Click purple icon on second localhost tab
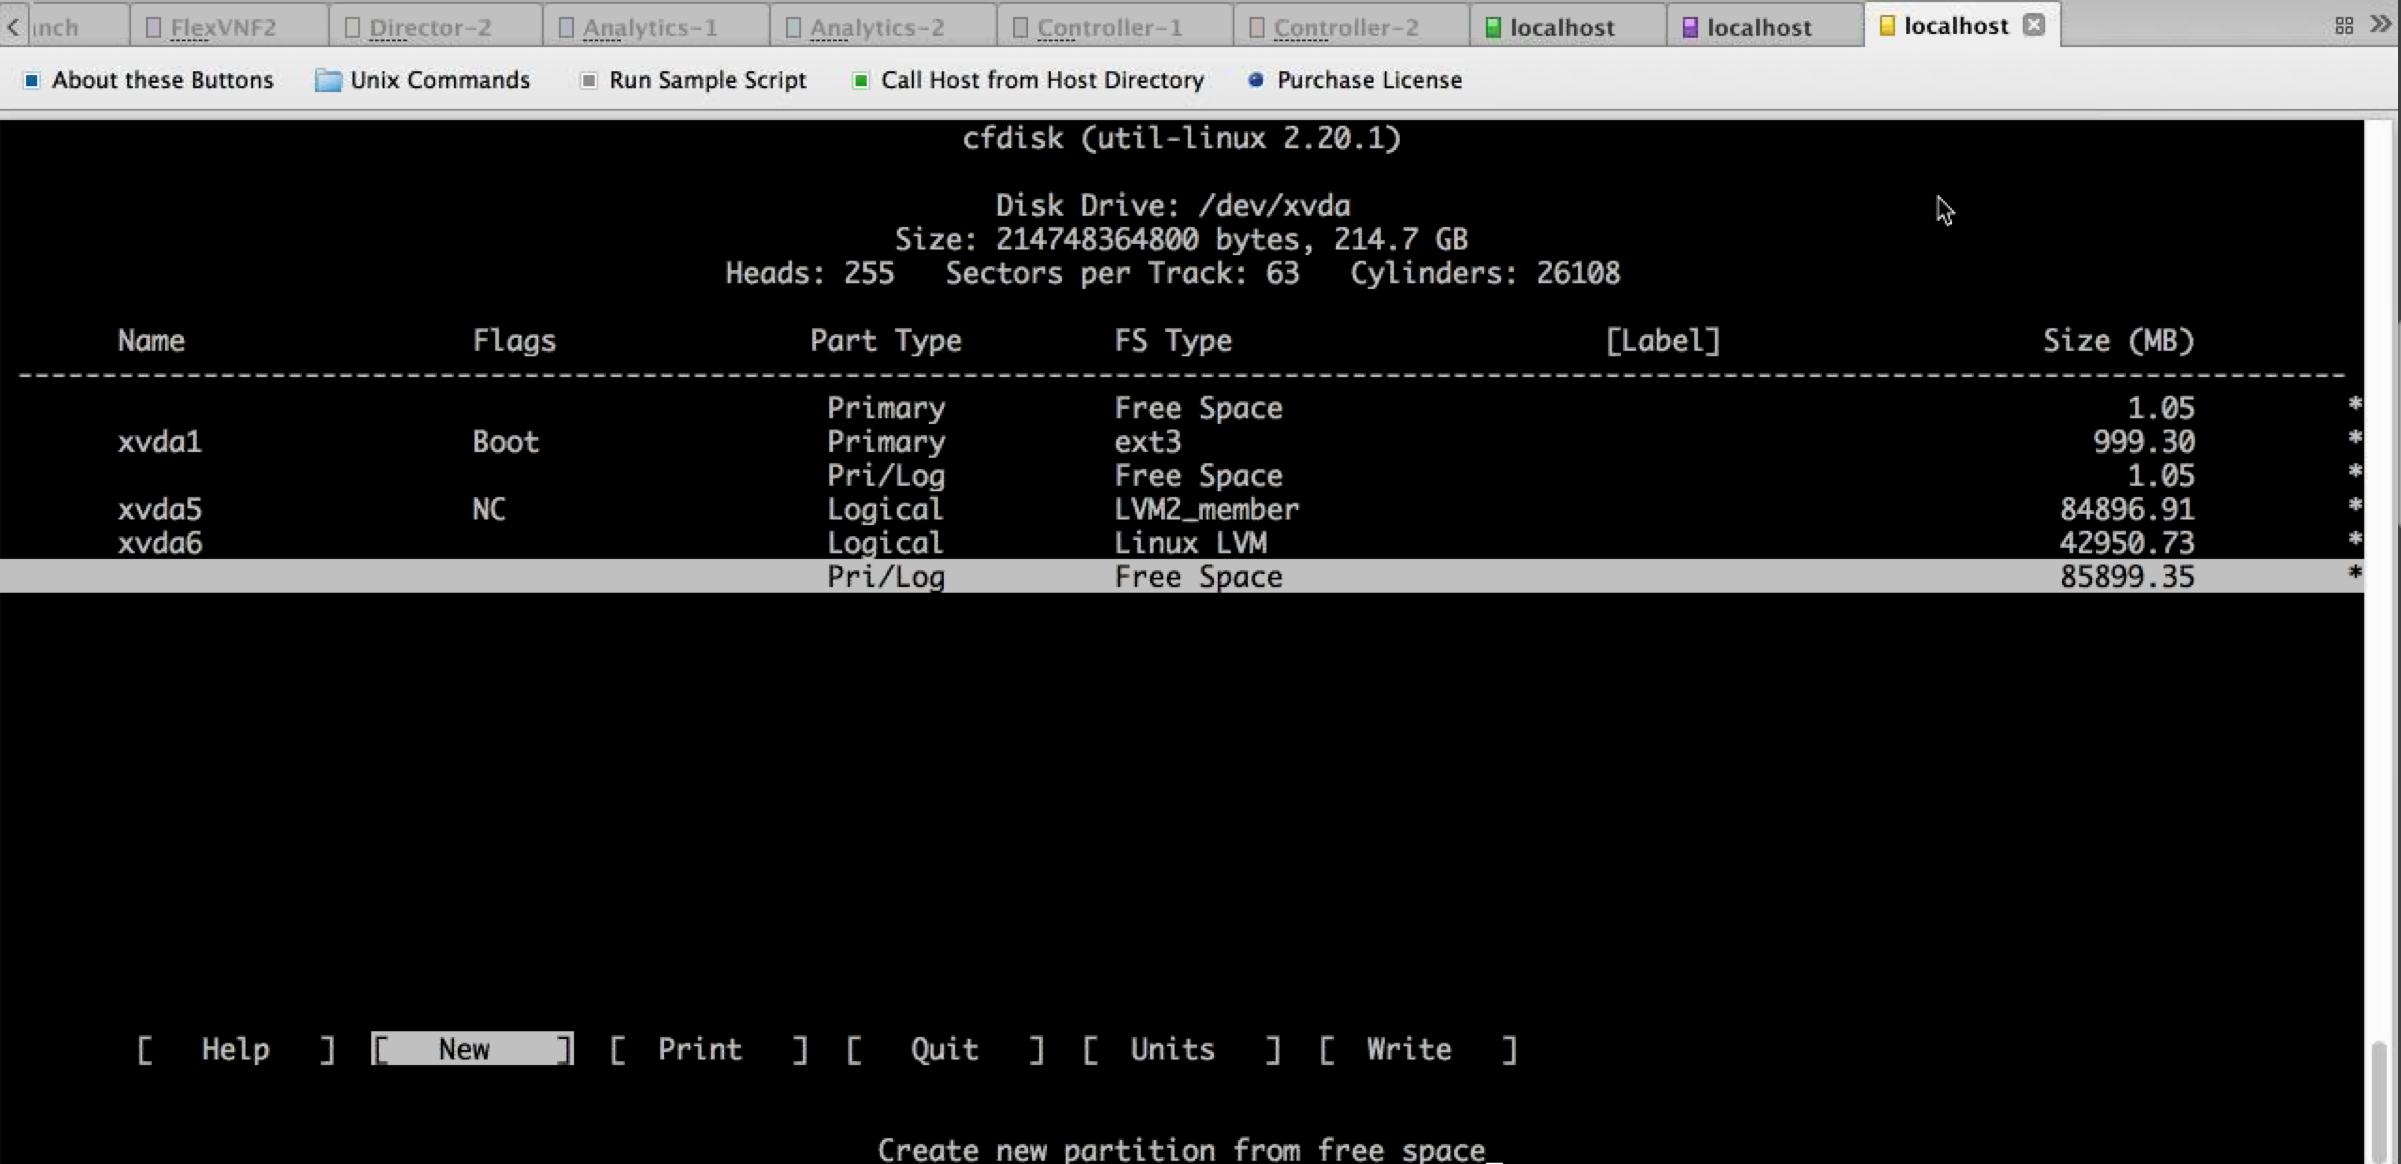Image resolution: width=2401 pixels, height=1164 pixels. click(1690, 27)
